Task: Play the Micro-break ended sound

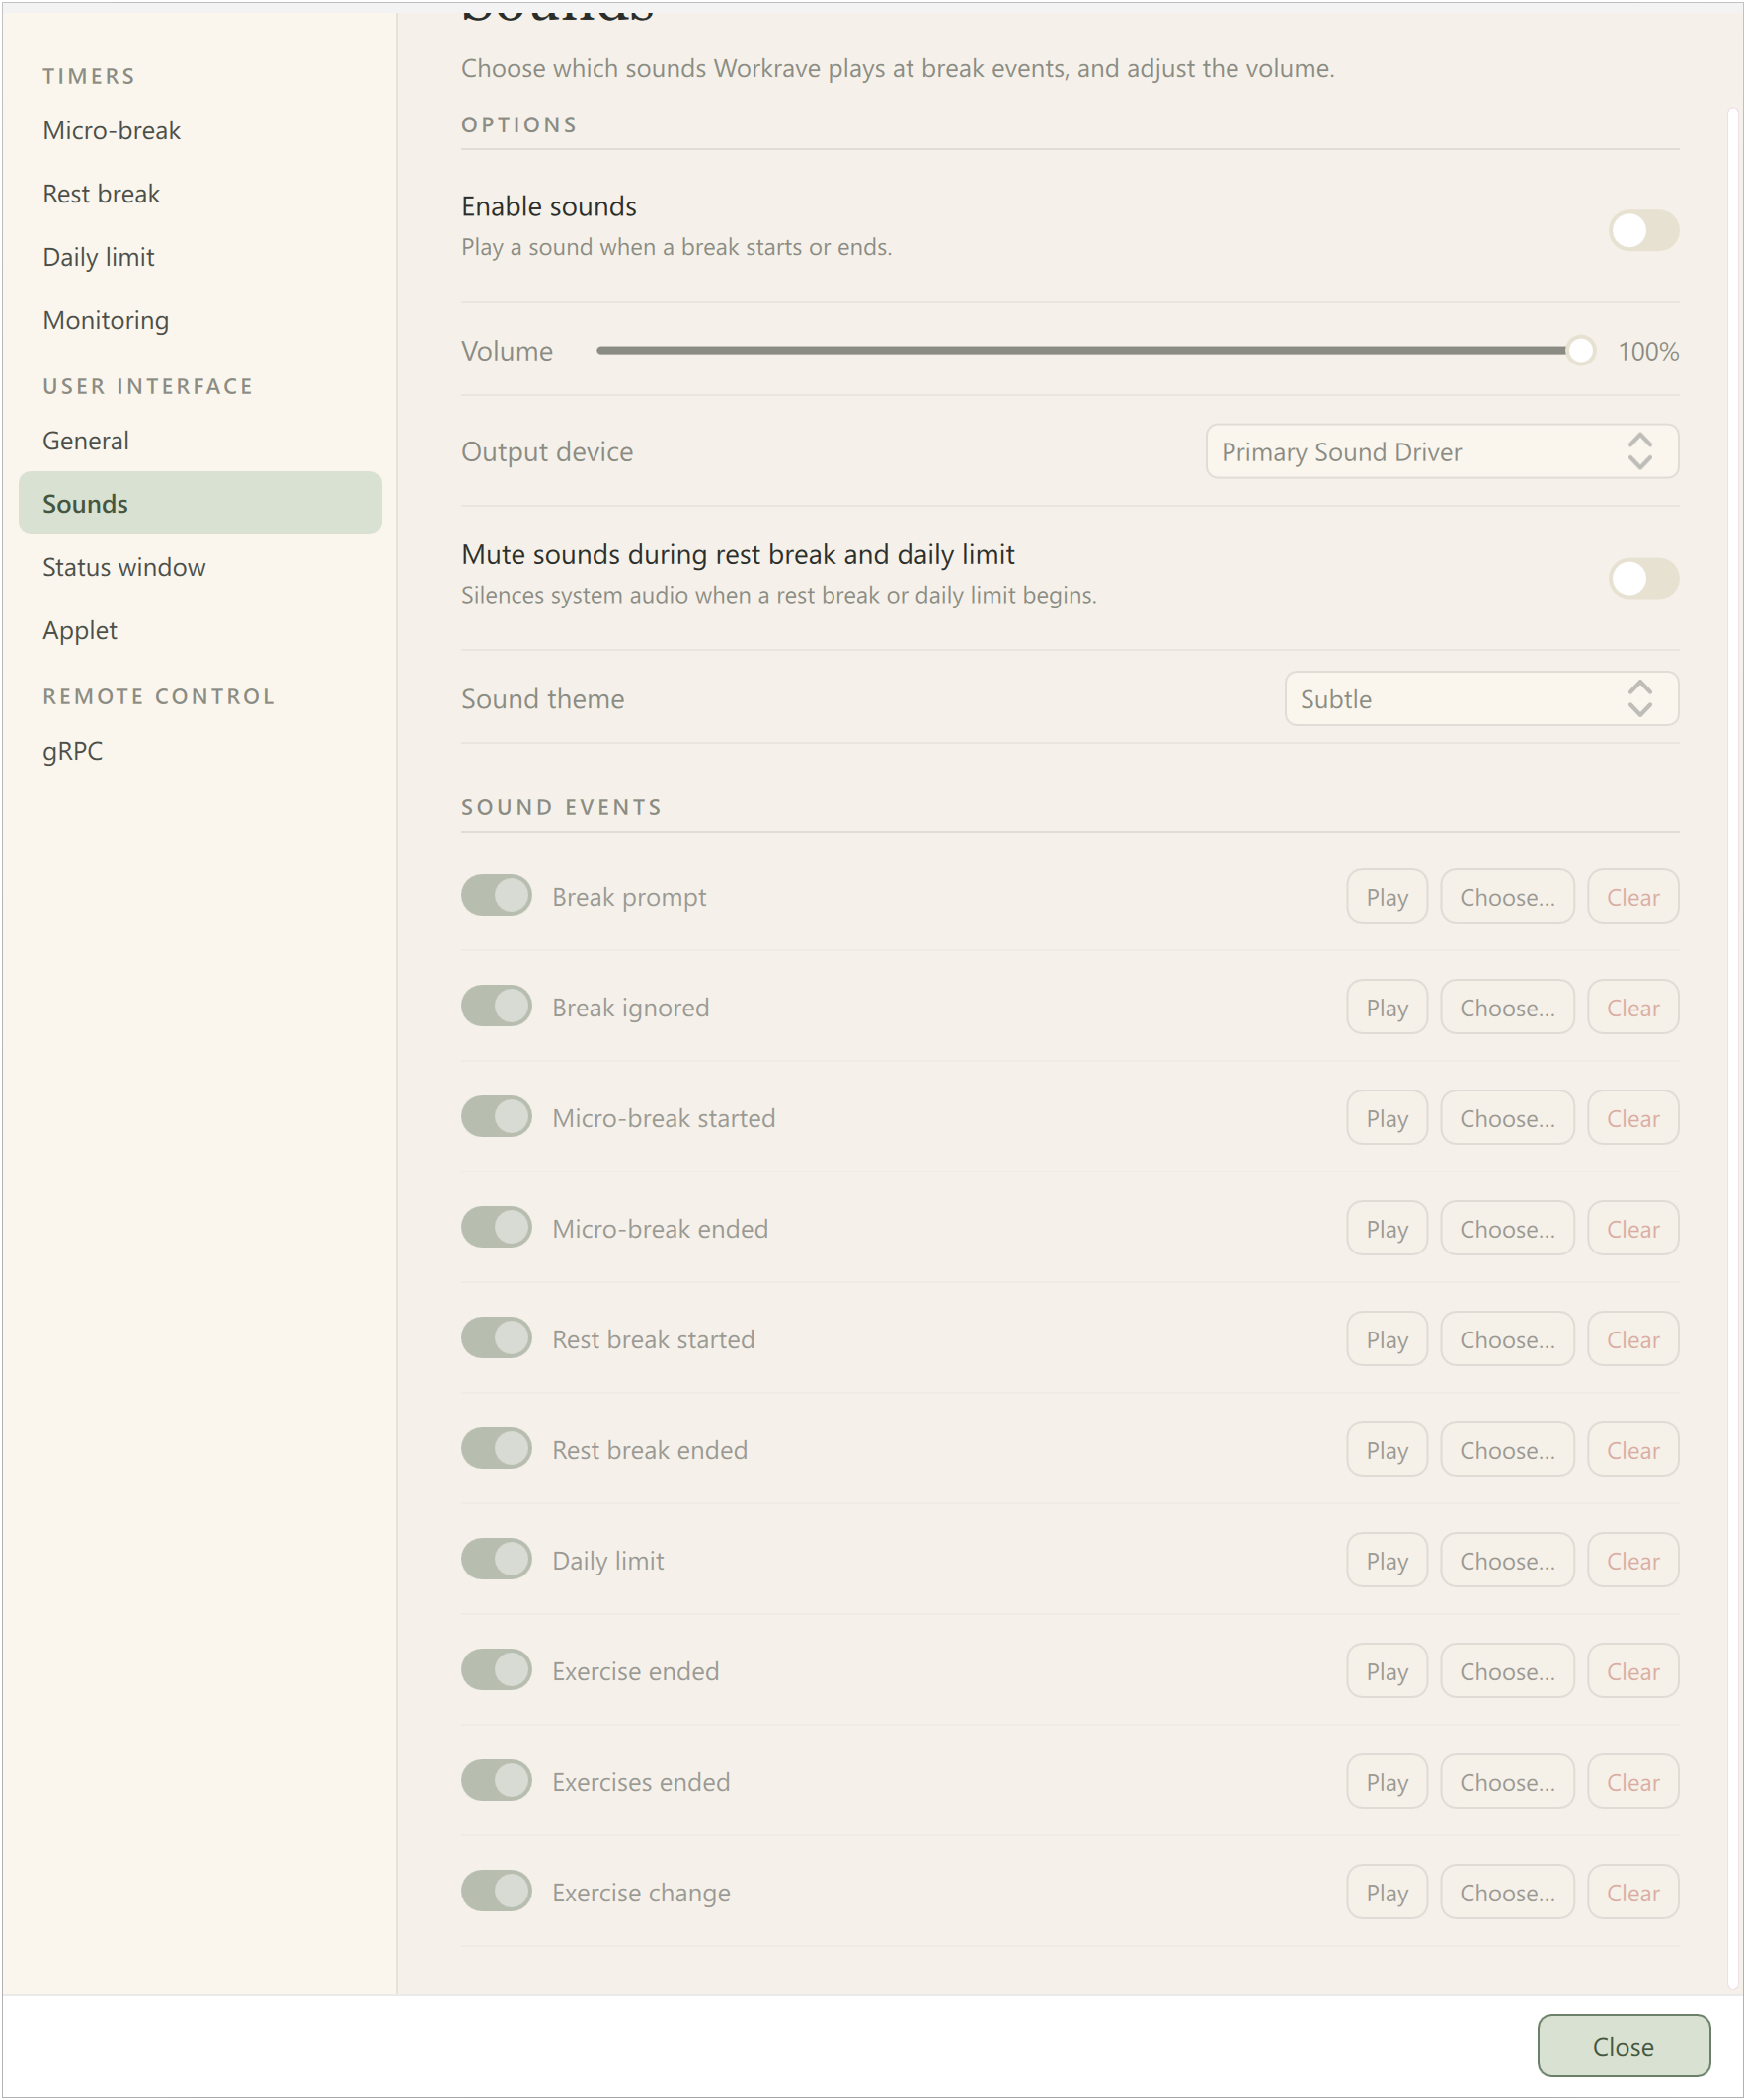Action: (1387, 1229)
